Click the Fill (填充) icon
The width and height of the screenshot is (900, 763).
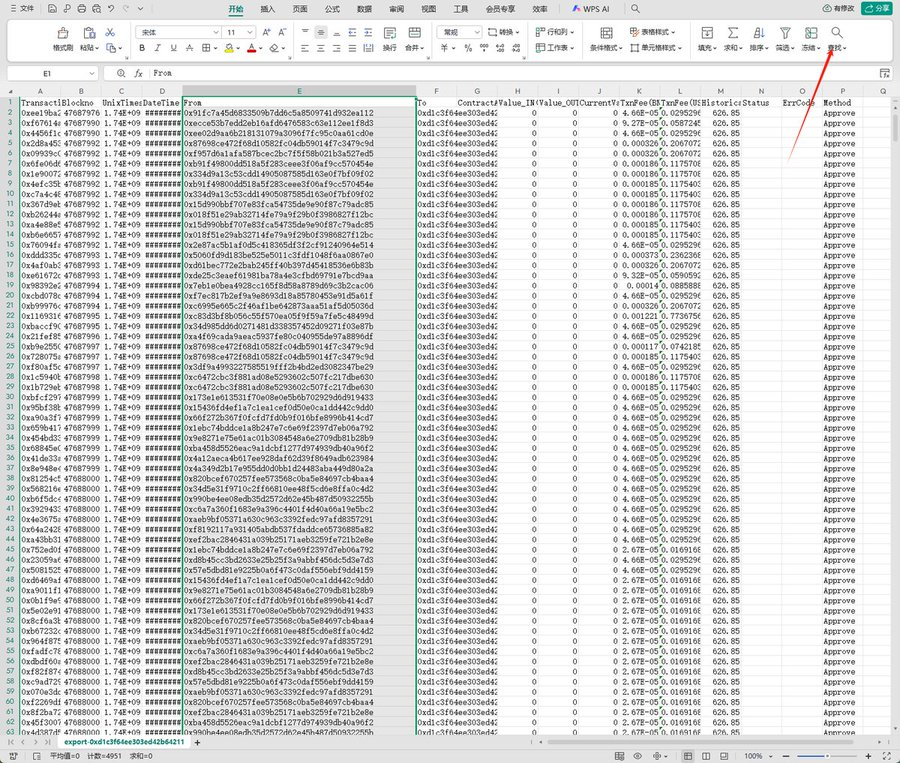click(707, 33)
